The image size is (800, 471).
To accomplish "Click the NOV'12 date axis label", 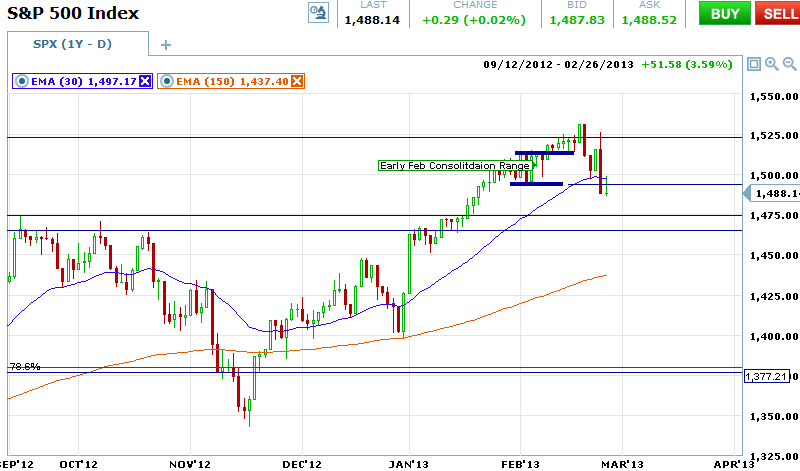I will (190, 464).
